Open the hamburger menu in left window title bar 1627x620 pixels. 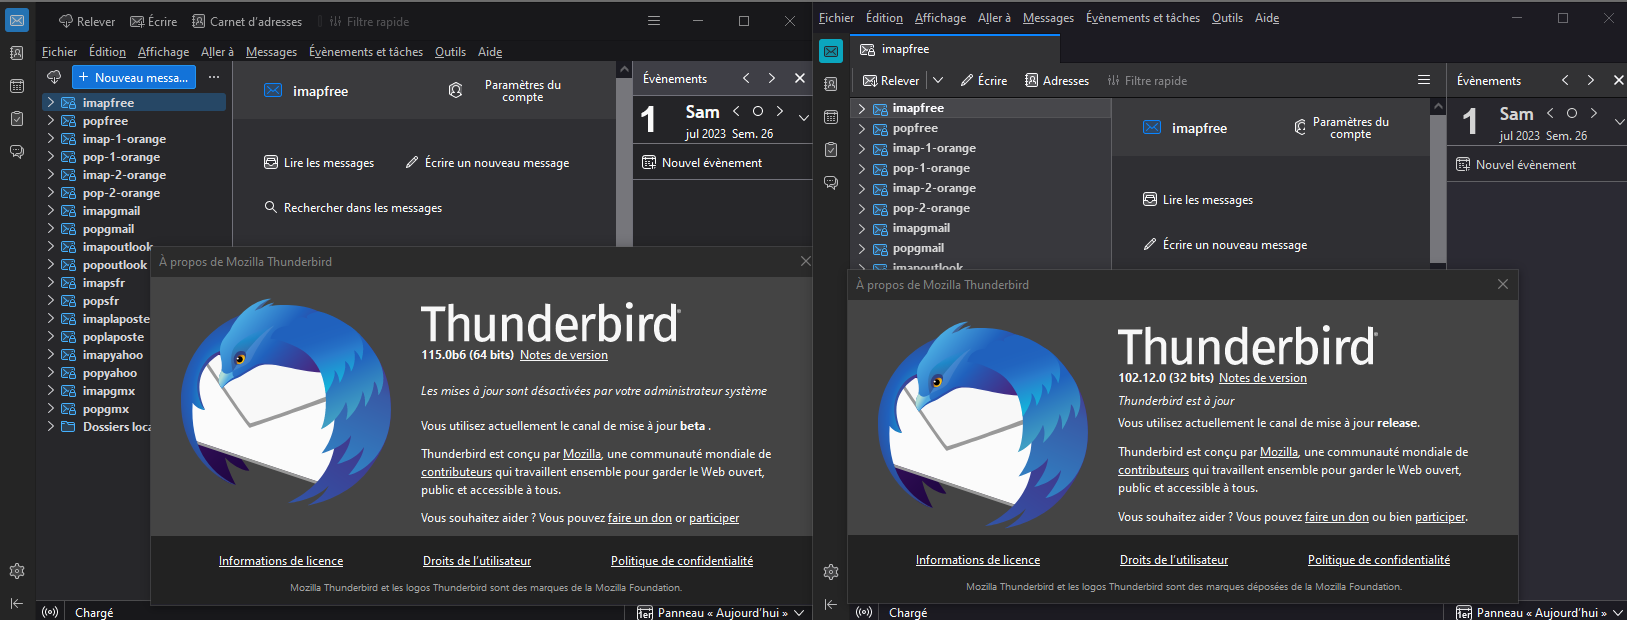coord(654,21)
